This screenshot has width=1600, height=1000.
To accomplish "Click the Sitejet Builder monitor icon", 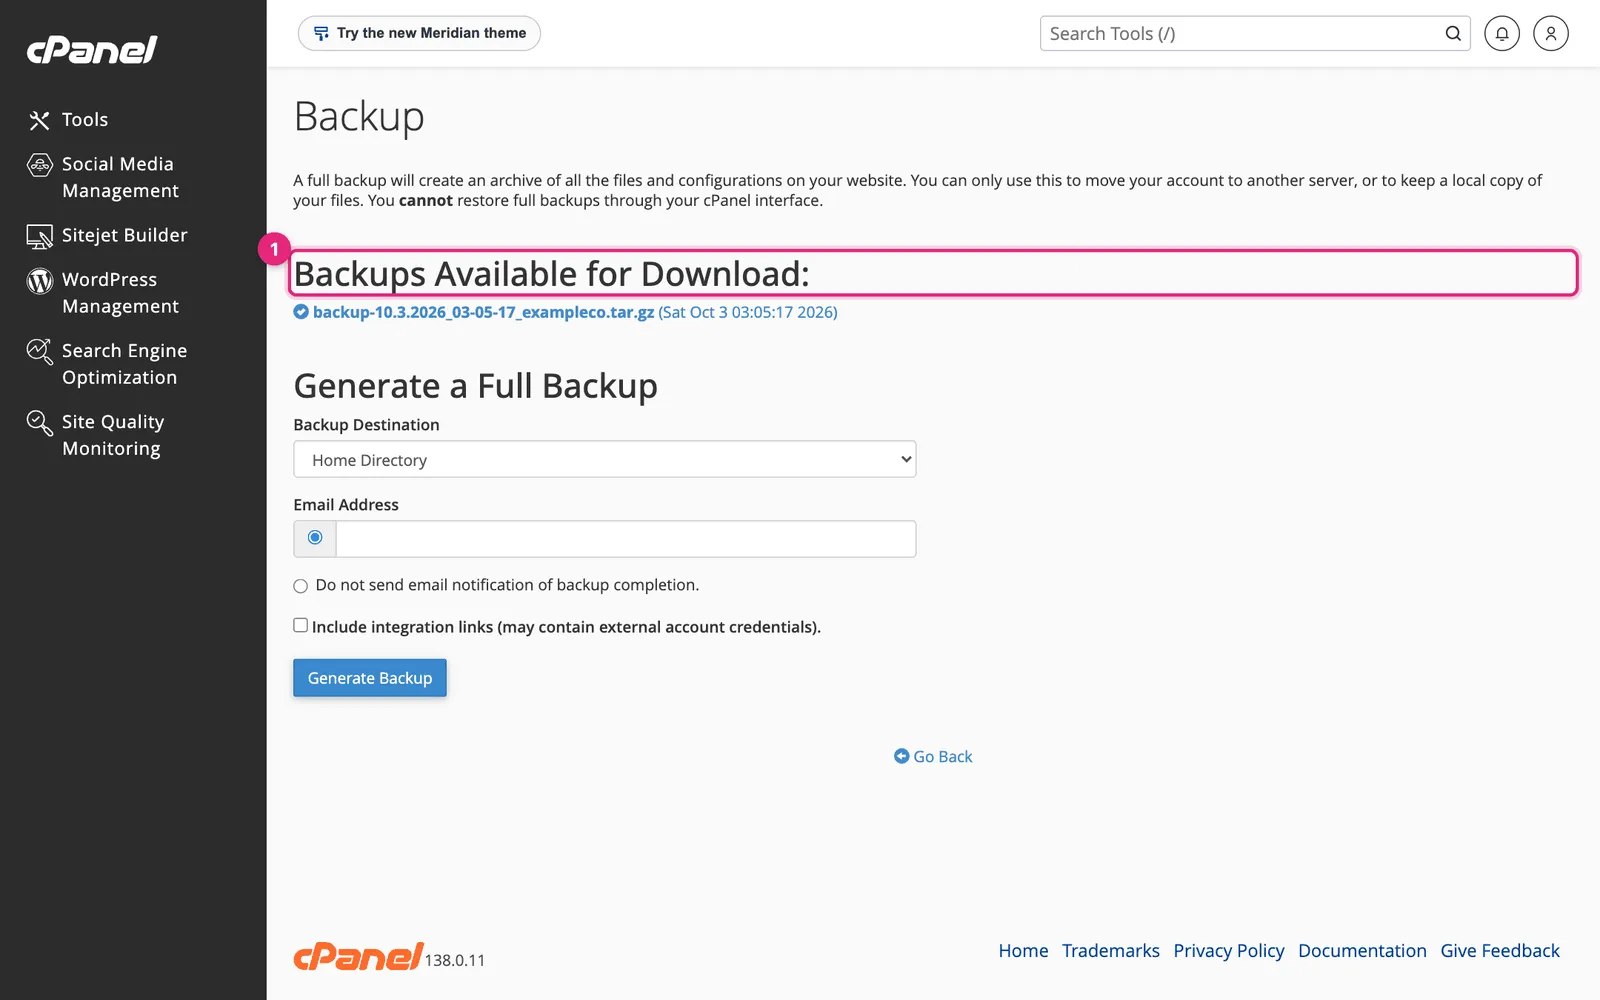I will 39,237.
